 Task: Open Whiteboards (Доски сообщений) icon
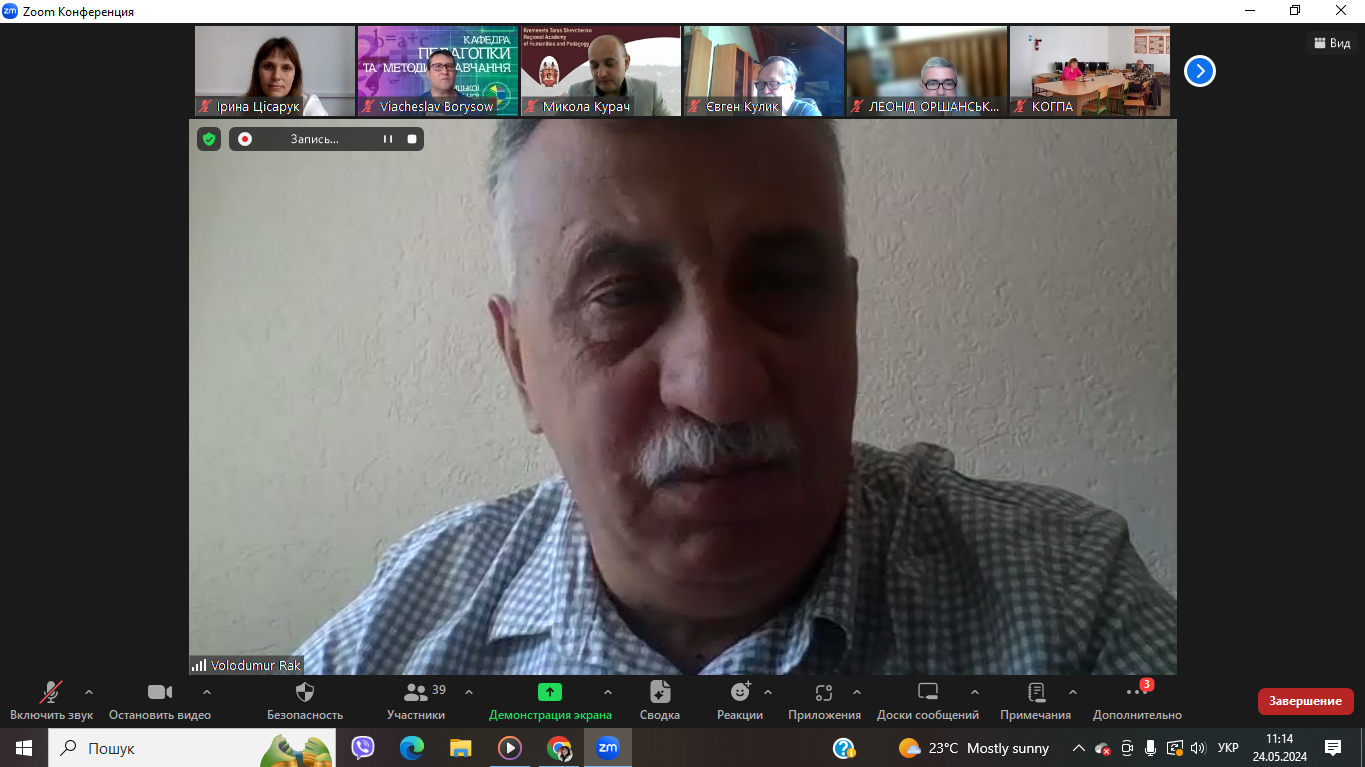[927, 693]
